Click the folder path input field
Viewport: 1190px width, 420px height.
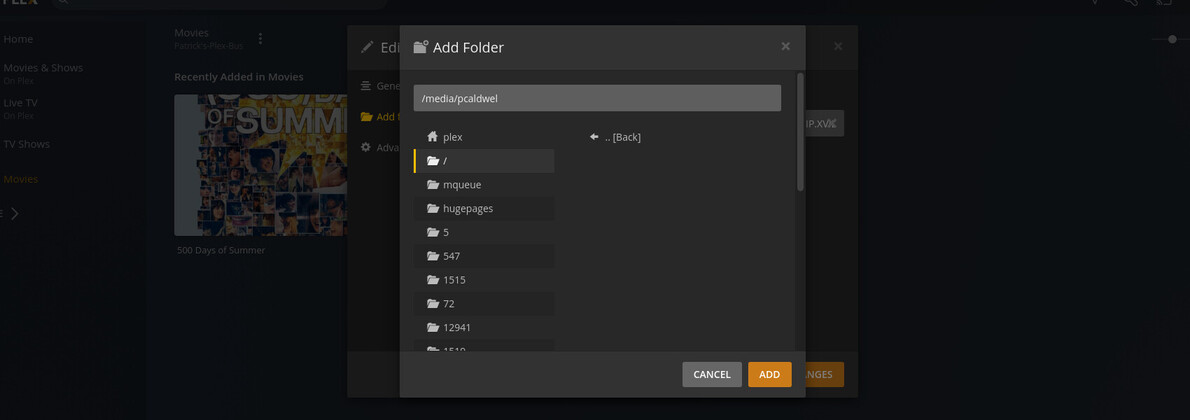[597, 98]
